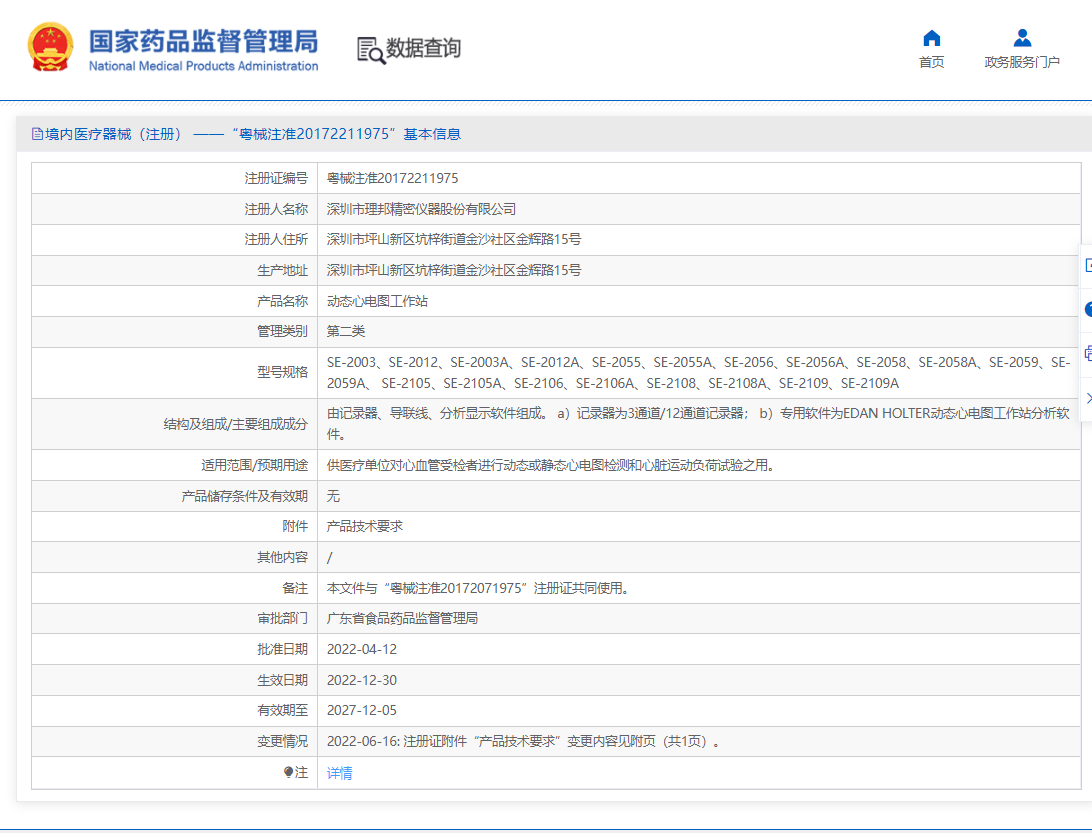Click the 注册人名称 row label
This screenshot has width=1092, height=833.
click(276, 209)
